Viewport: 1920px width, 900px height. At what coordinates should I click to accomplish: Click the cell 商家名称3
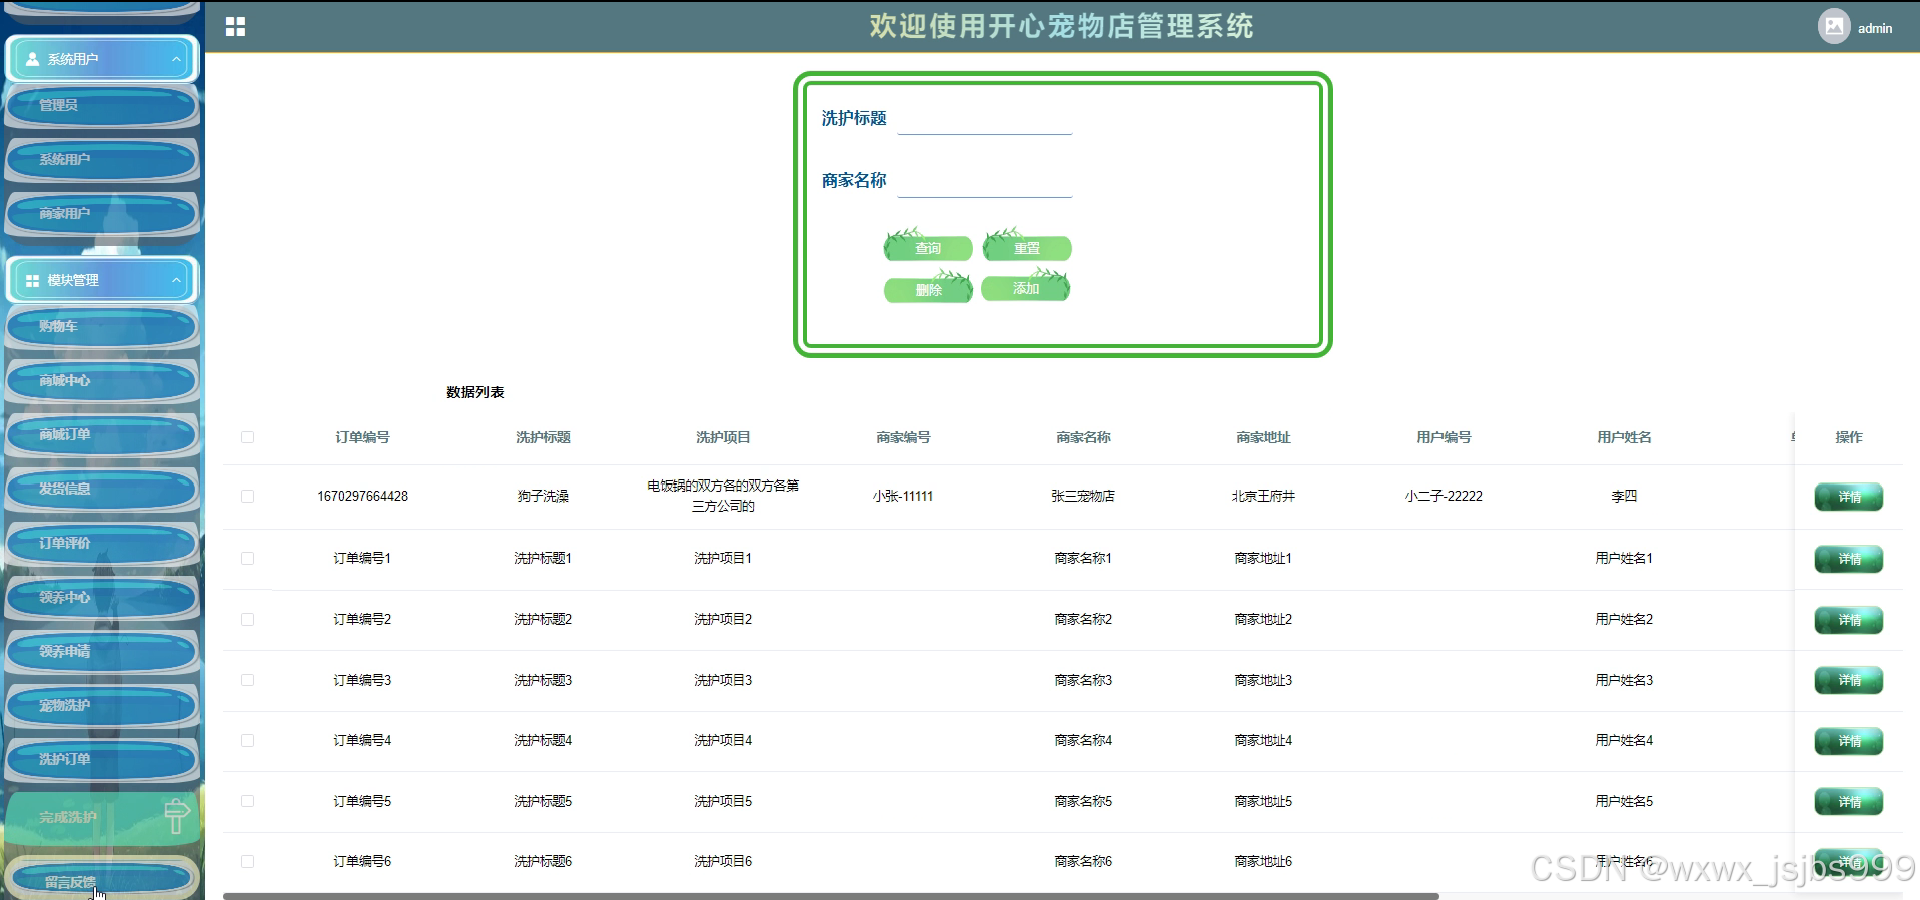click(x=1083, y=680)
